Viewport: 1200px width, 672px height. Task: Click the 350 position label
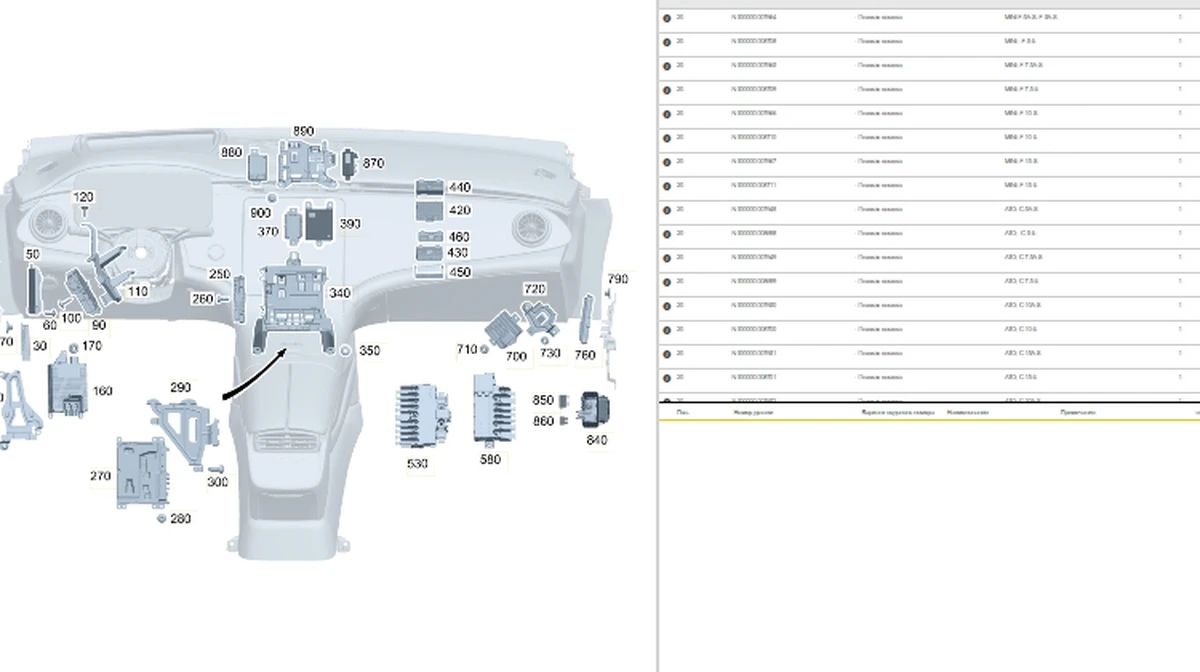coord(369,351)
